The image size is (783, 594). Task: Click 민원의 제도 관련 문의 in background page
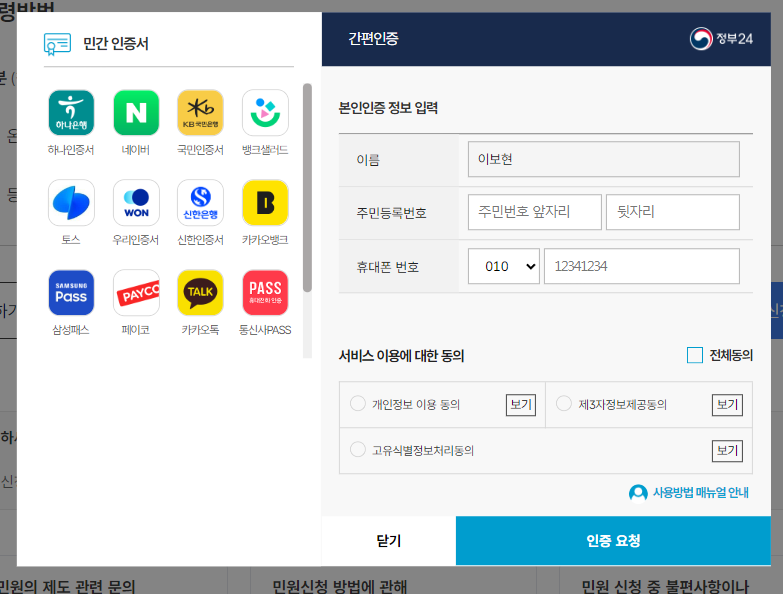click(68, 587)
